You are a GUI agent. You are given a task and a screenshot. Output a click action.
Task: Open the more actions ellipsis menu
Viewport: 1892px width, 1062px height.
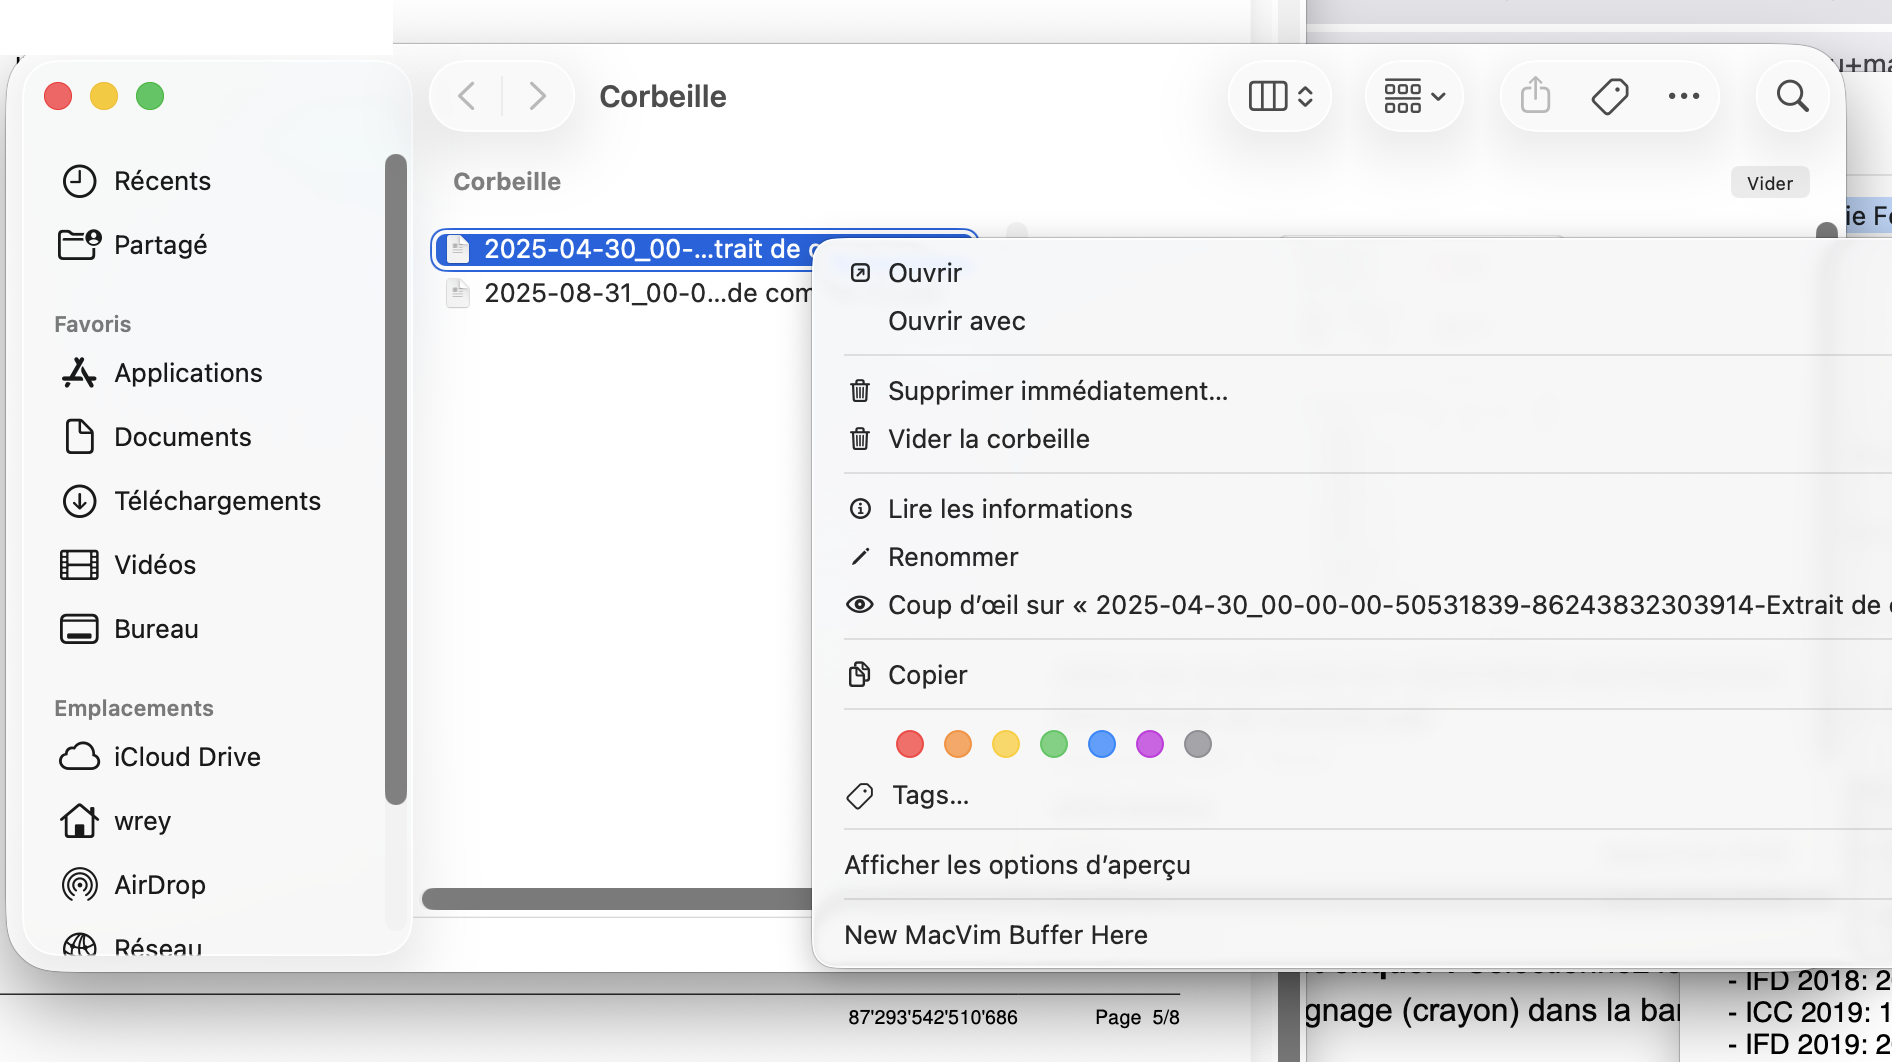click(x=1684, y=96)
